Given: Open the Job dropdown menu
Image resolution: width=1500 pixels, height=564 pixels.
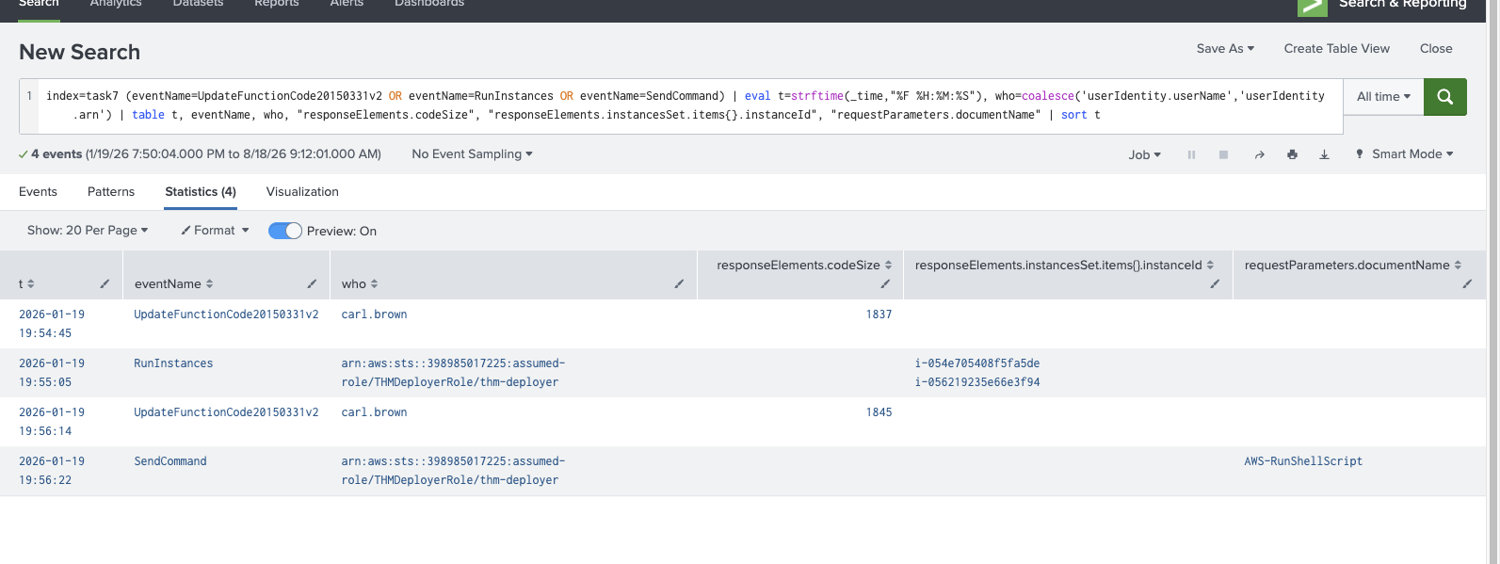Looking at the screenshot, I should click(x=1144, y=155).
